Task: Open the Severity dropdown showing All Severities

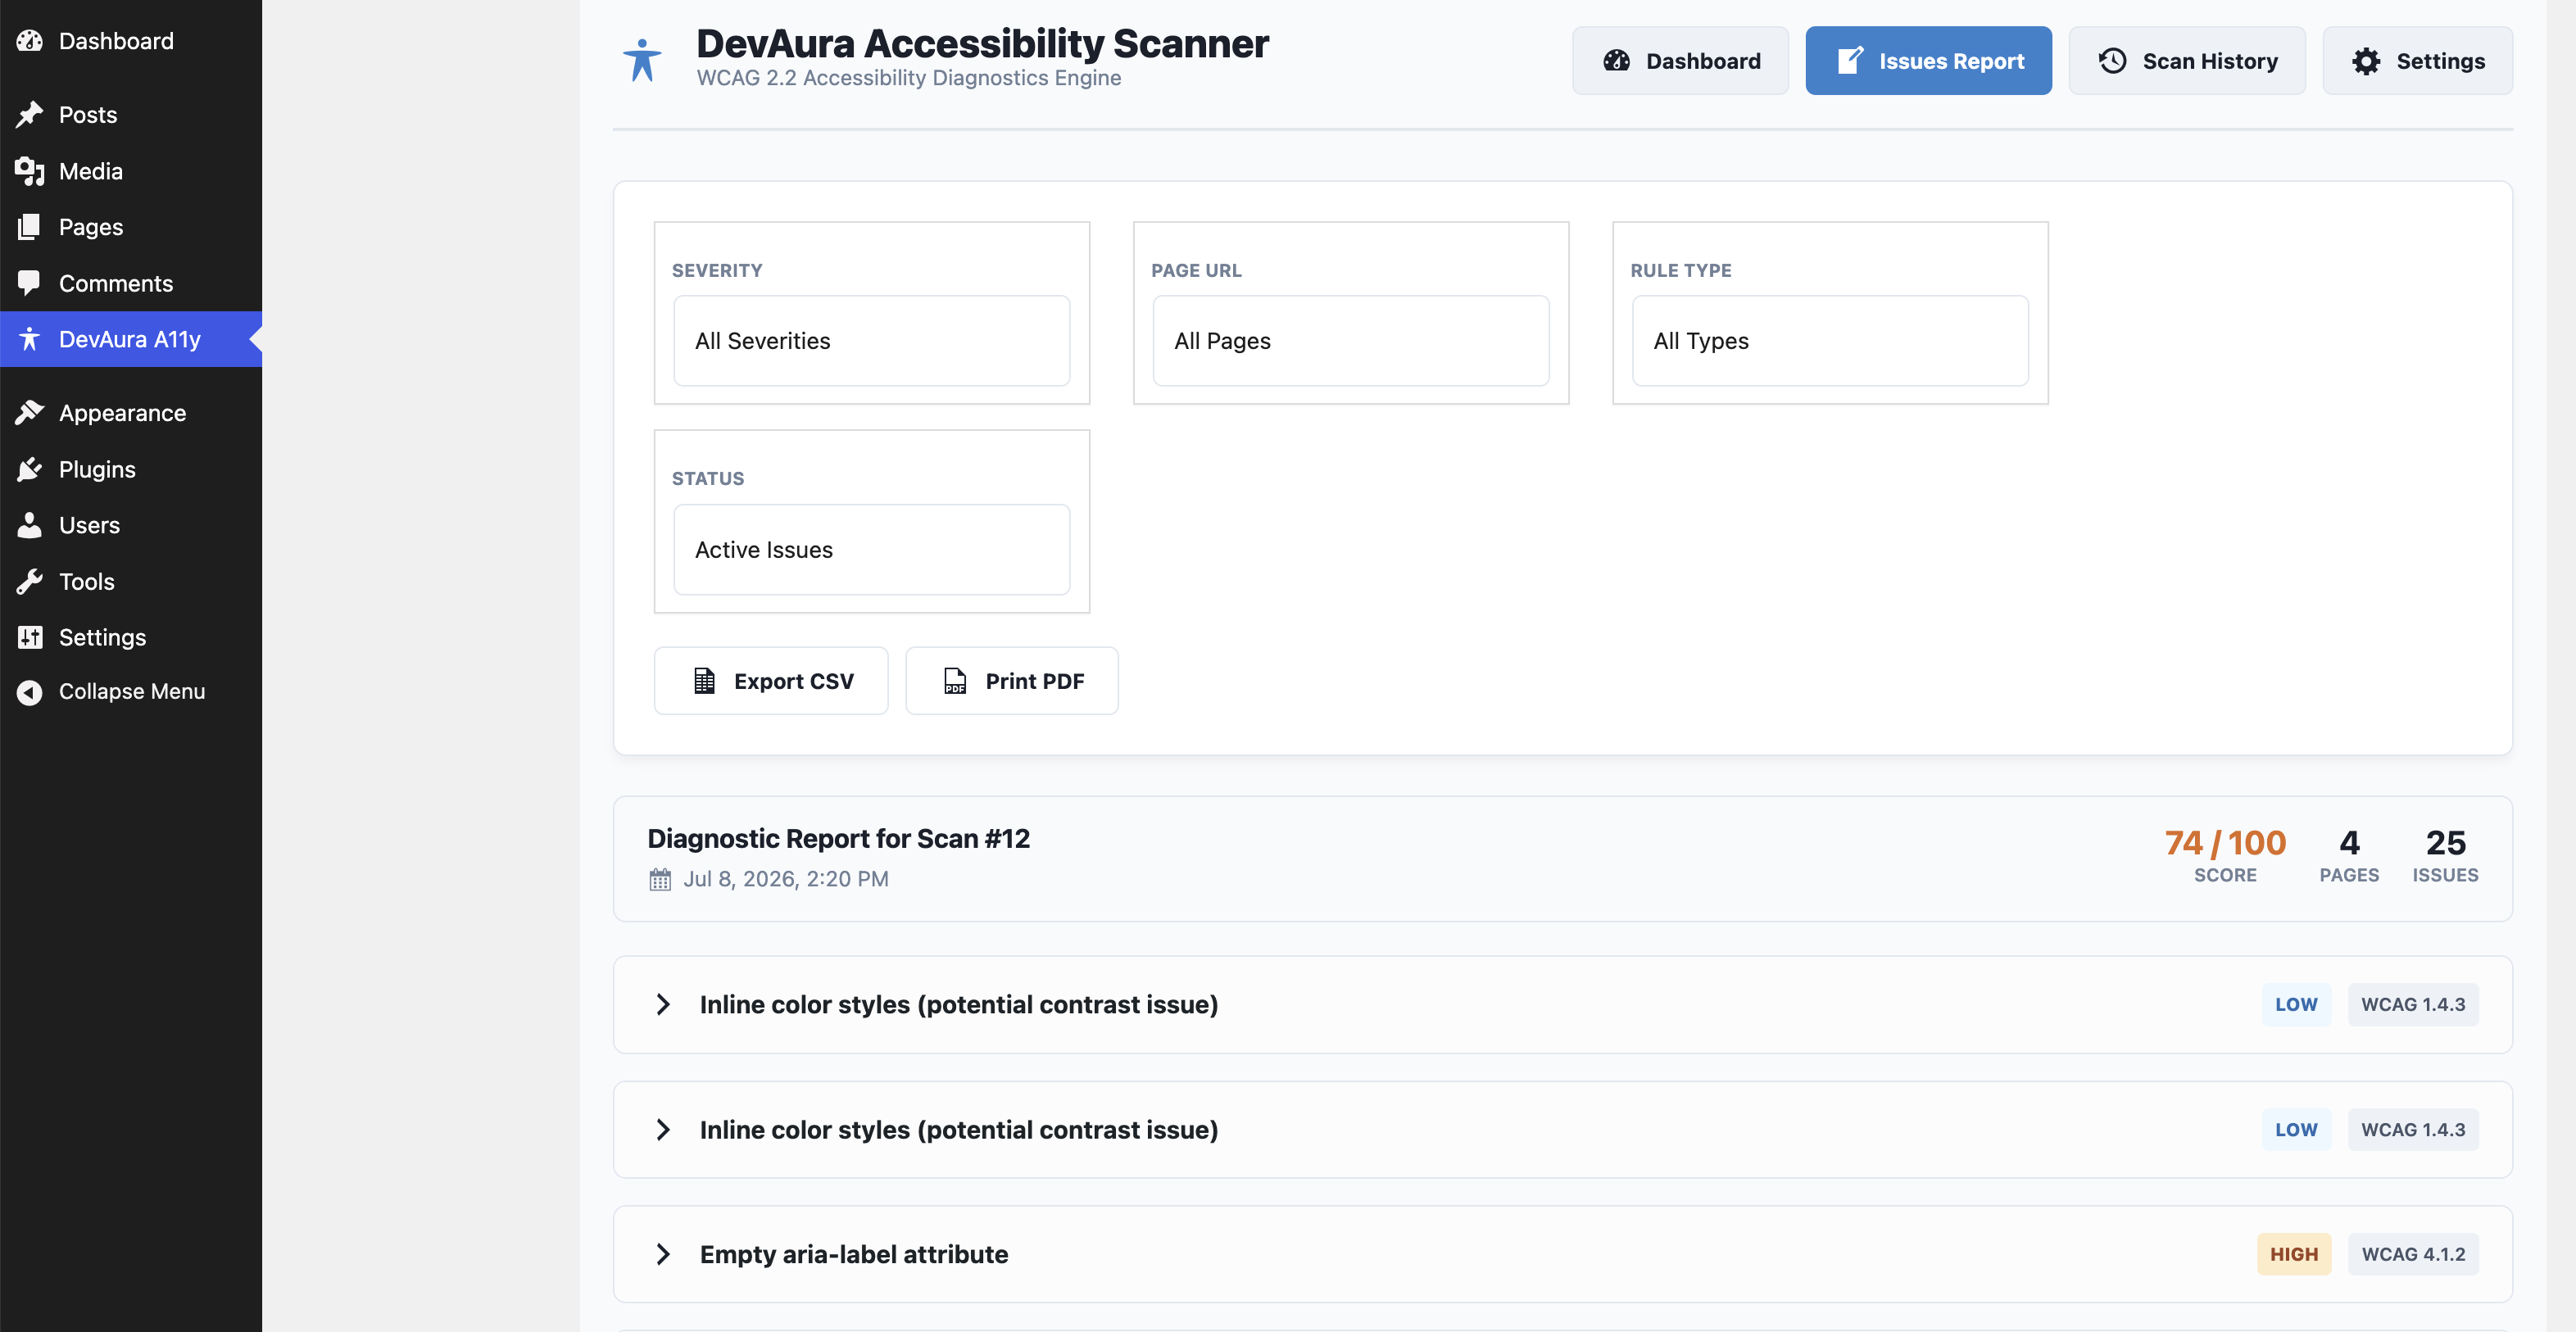Action: pyautogui.click(x=872, y=341)
